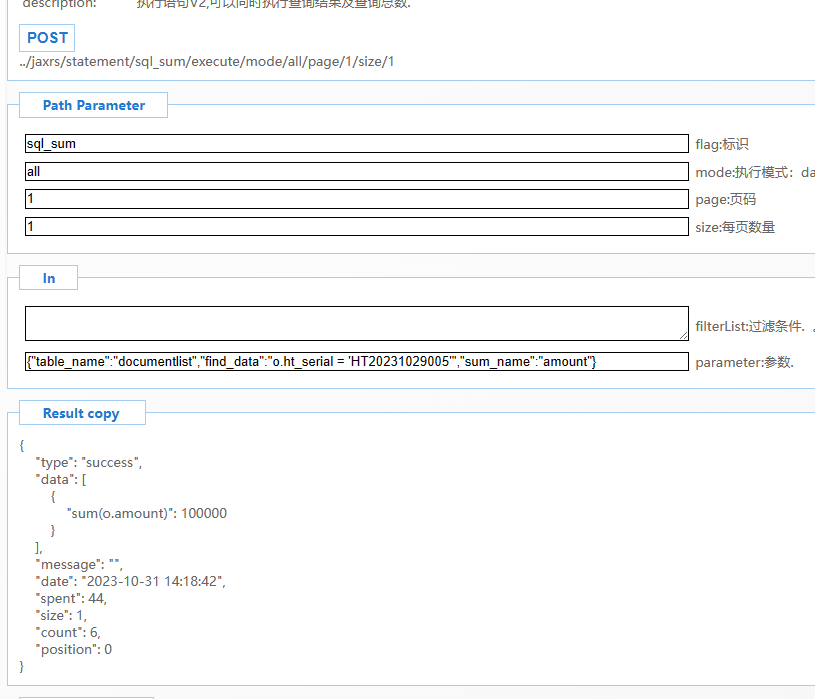
Task: Click the Path Parameter section label
Action: click(x=94, y=105)
